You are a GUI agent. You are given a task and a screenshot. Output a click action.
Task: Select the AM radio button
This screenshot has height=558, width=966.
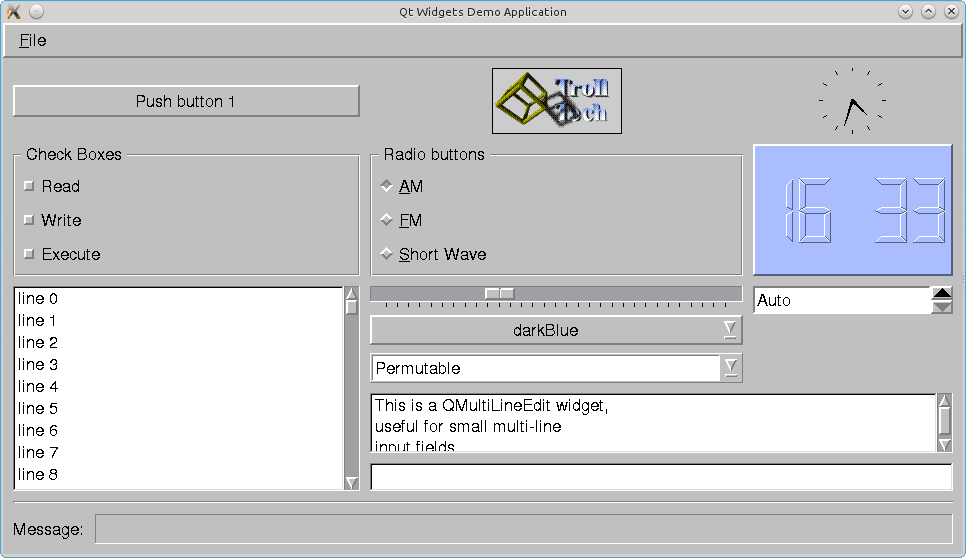[x=386, y=186]
